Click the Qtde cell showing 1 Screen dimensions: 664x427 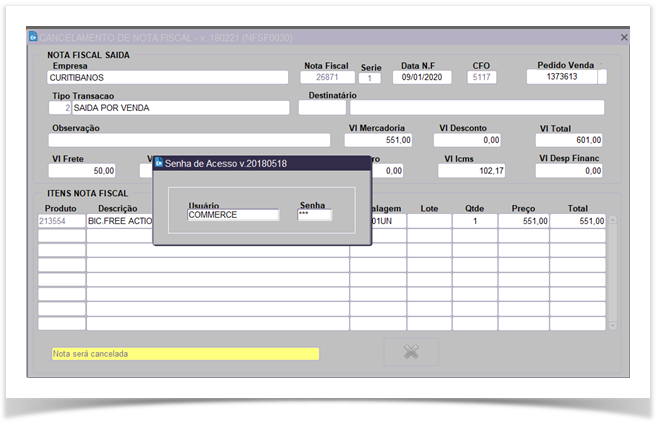coord(475,221)
